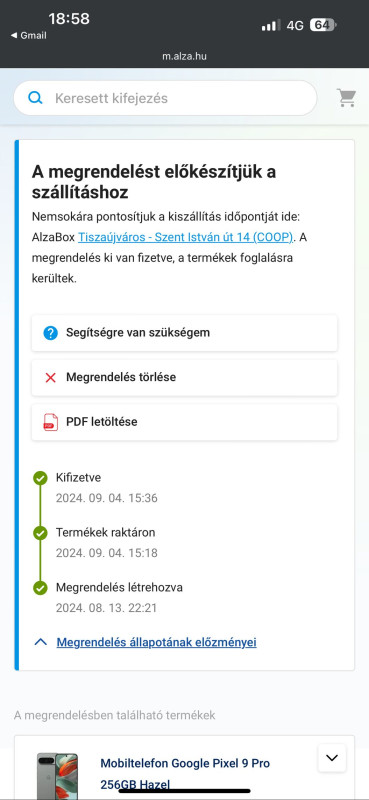Tap the Termékek raktáron green checkmark
Image resolution: width=369 pixels, height=800 pixels.
(40, 533)
